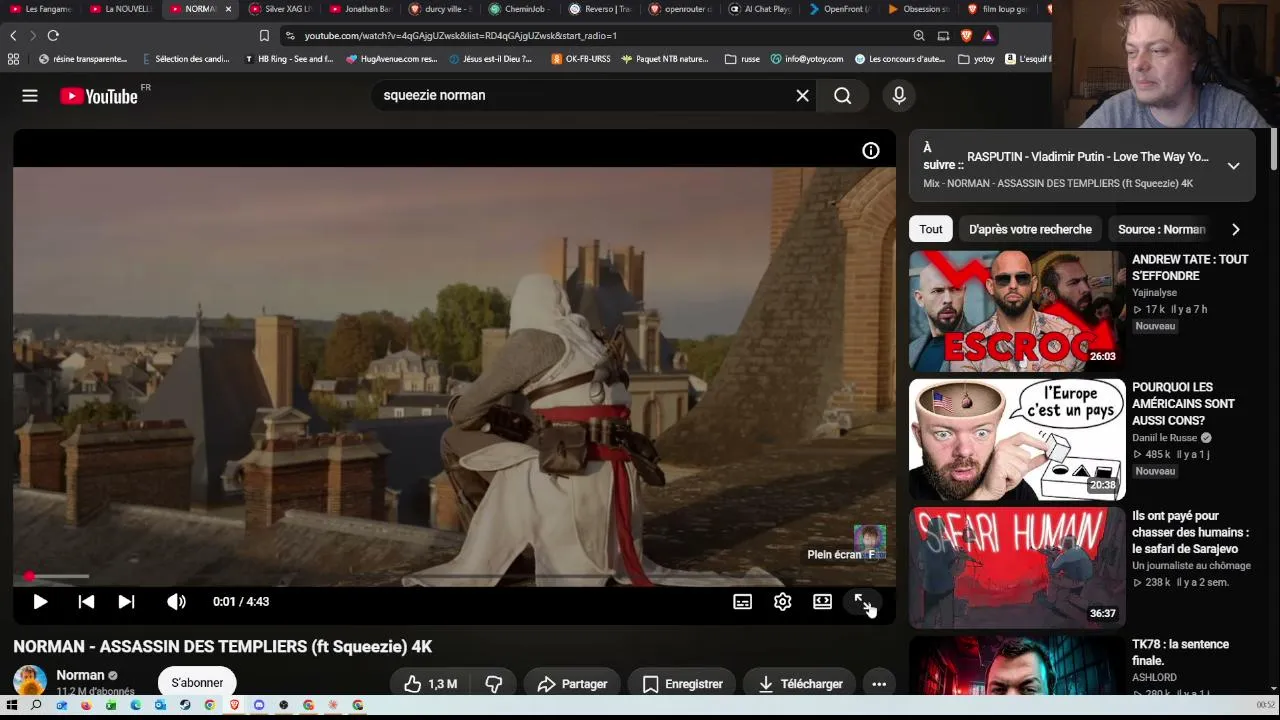This screenshot has width=1280, height=720.
Task: Toggle subtitles on the player
Action: tap(742, 602)
